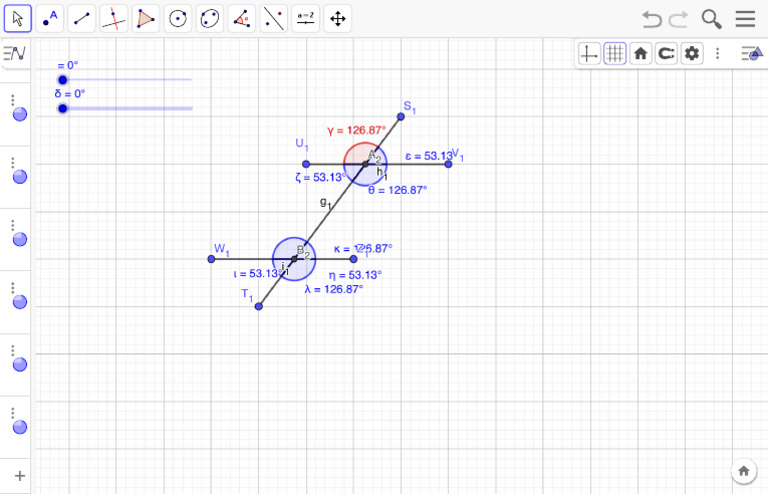Toggle grid display in style bar
The image size is (768, 494).
615,53
